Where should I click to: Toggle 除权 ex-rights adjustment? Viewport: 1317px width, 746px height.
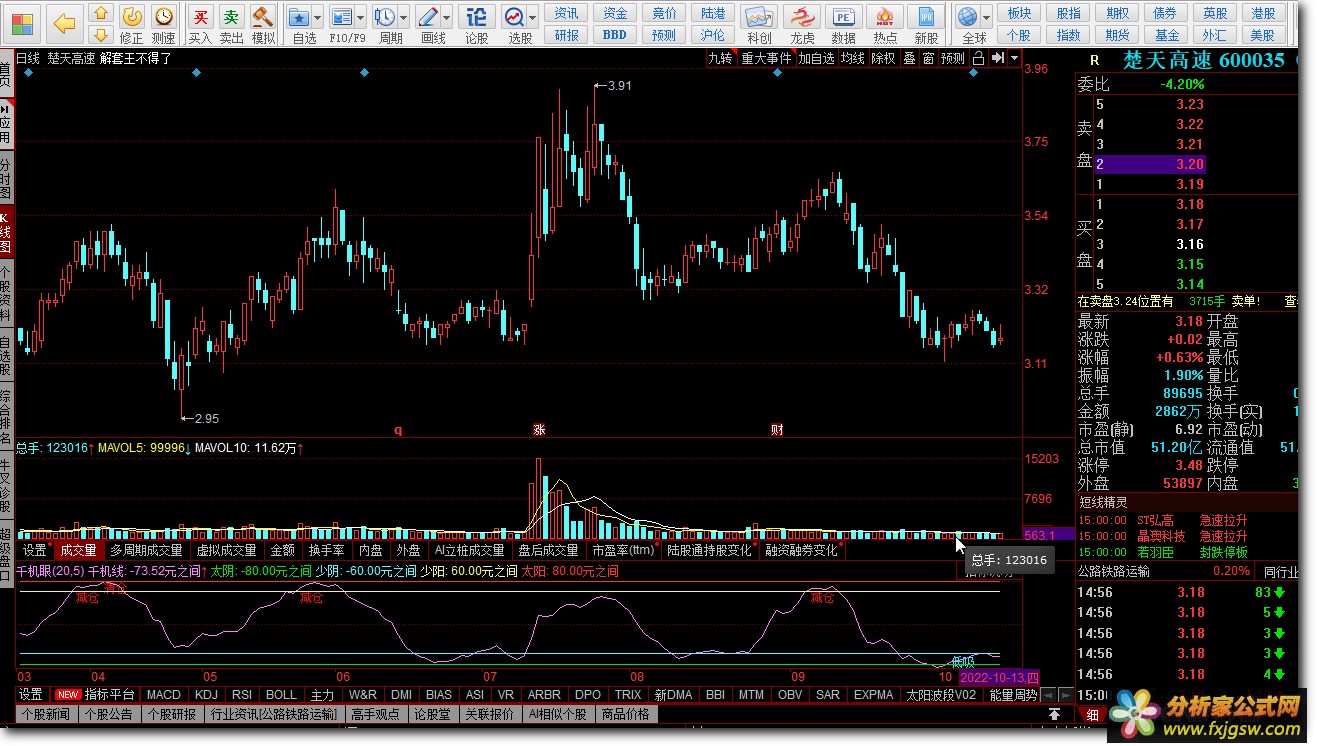point(883,58)
